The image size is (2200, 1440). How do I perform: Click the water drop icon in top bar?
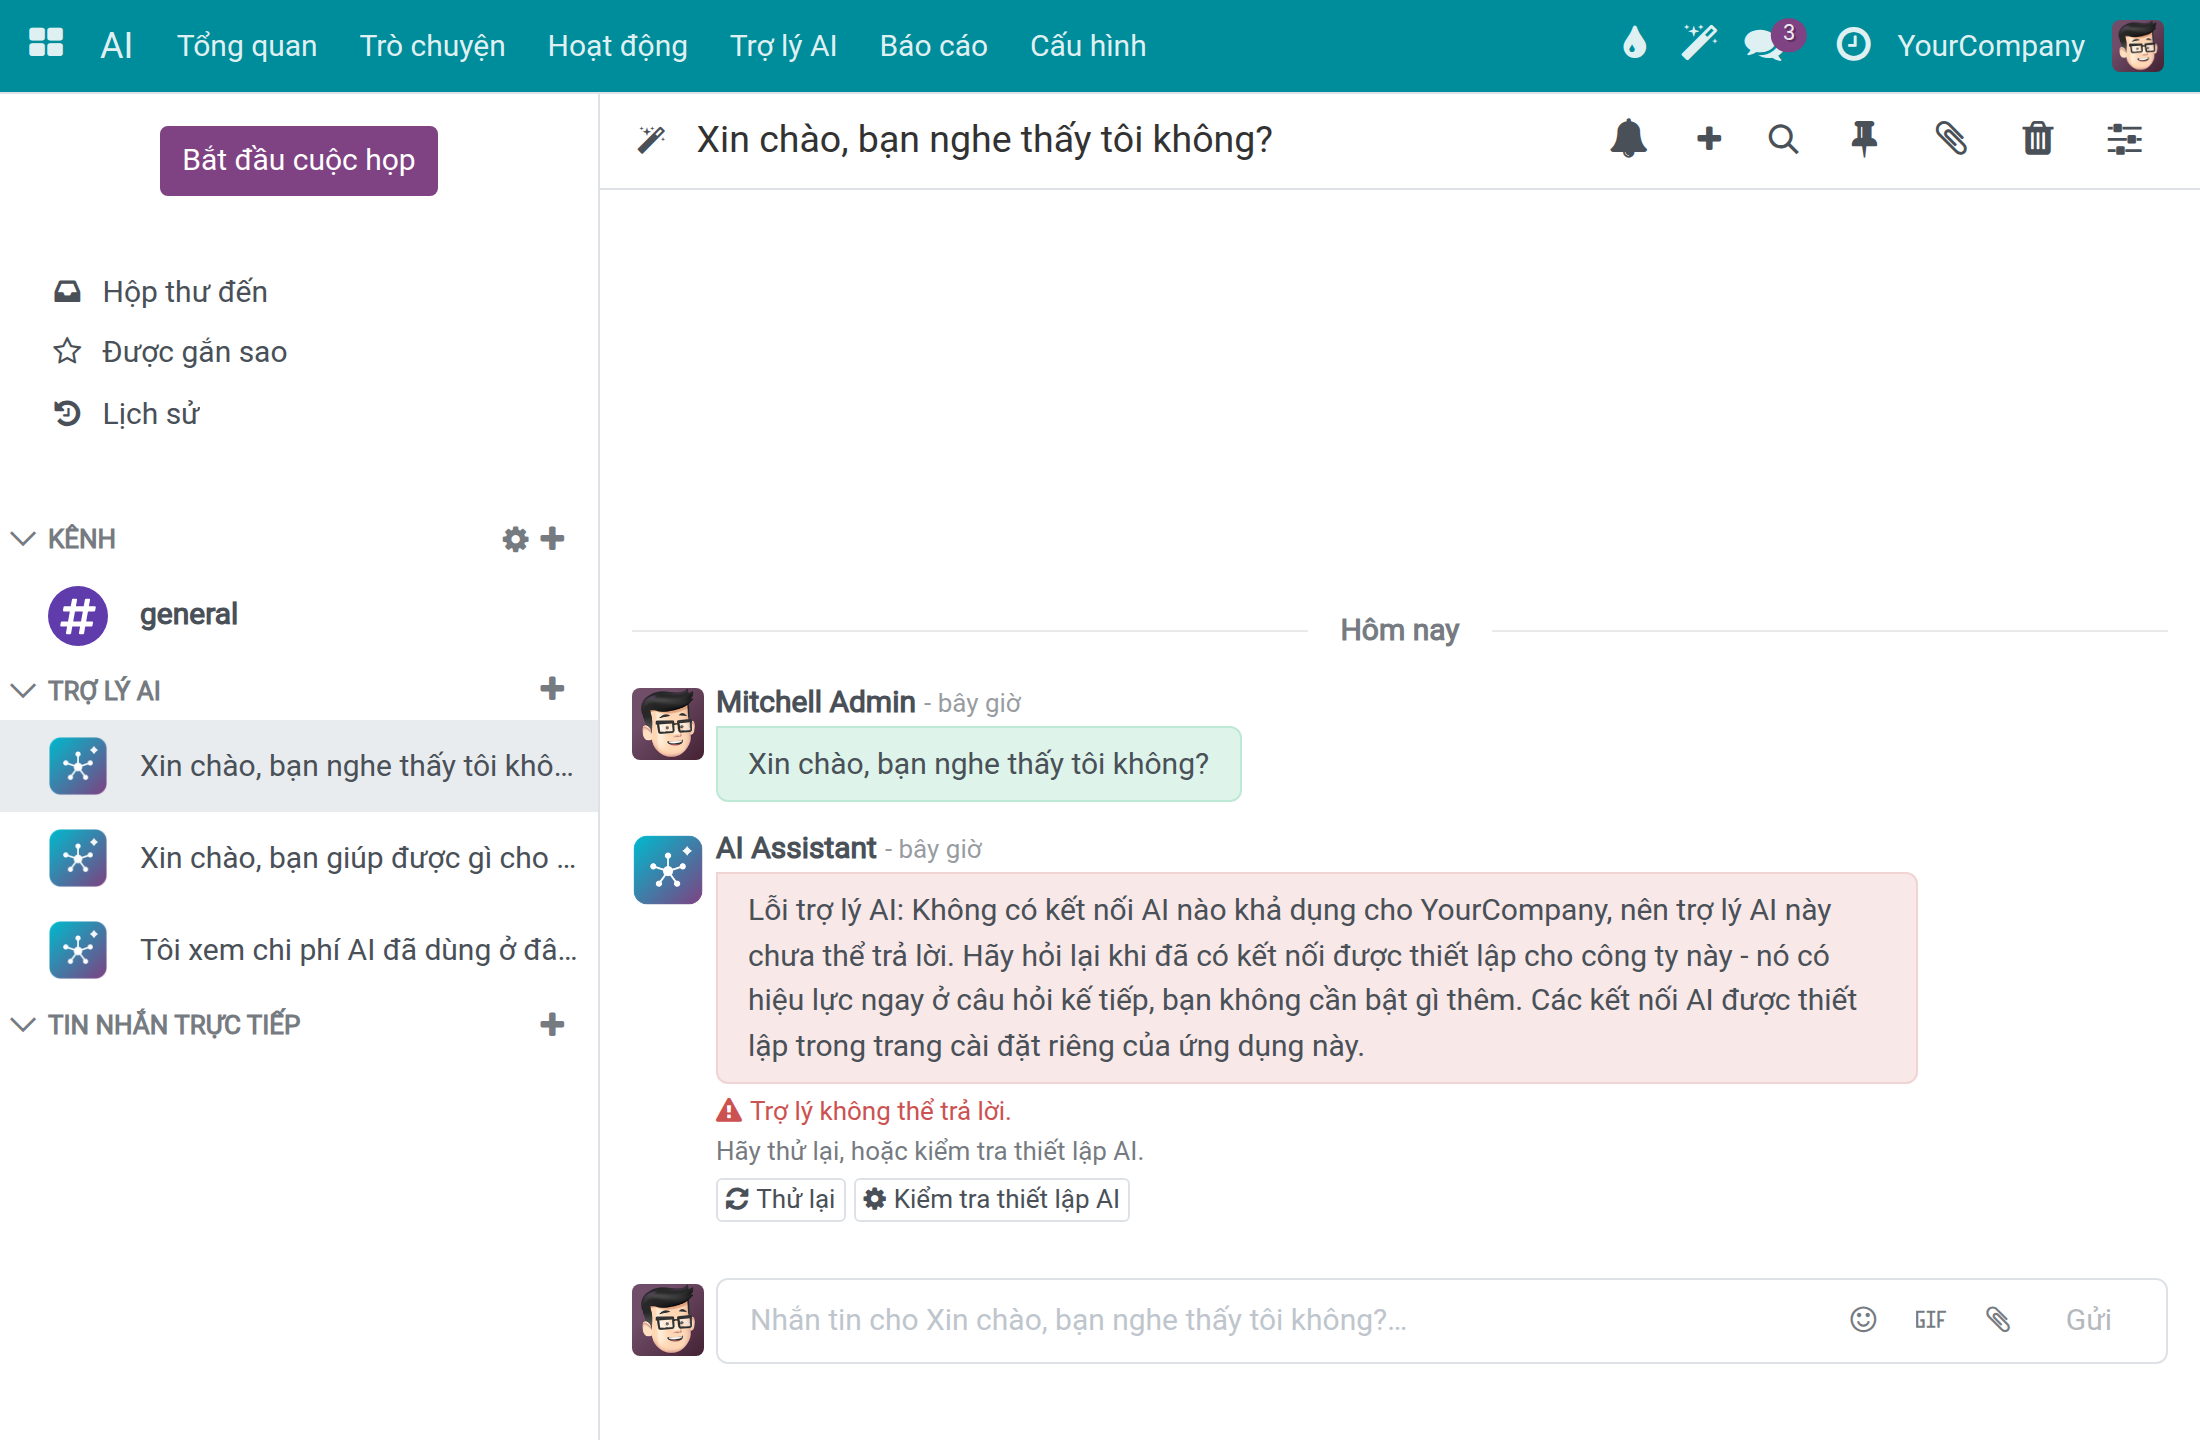pyautogui.click(x=1634, y=44)
